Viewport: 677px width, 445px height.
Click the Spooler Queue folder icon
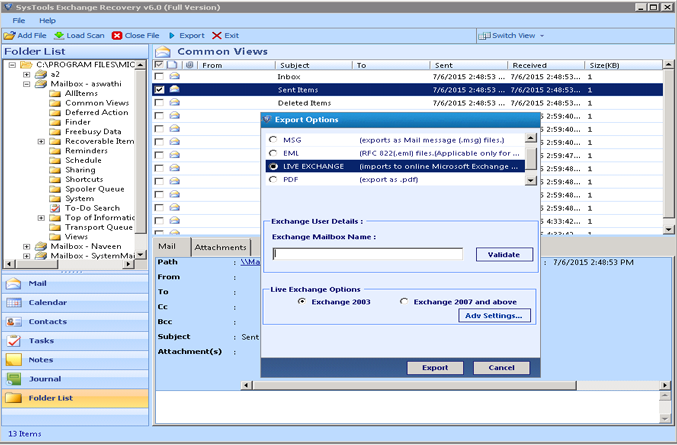pyautogui.click(x=55, y=189)
